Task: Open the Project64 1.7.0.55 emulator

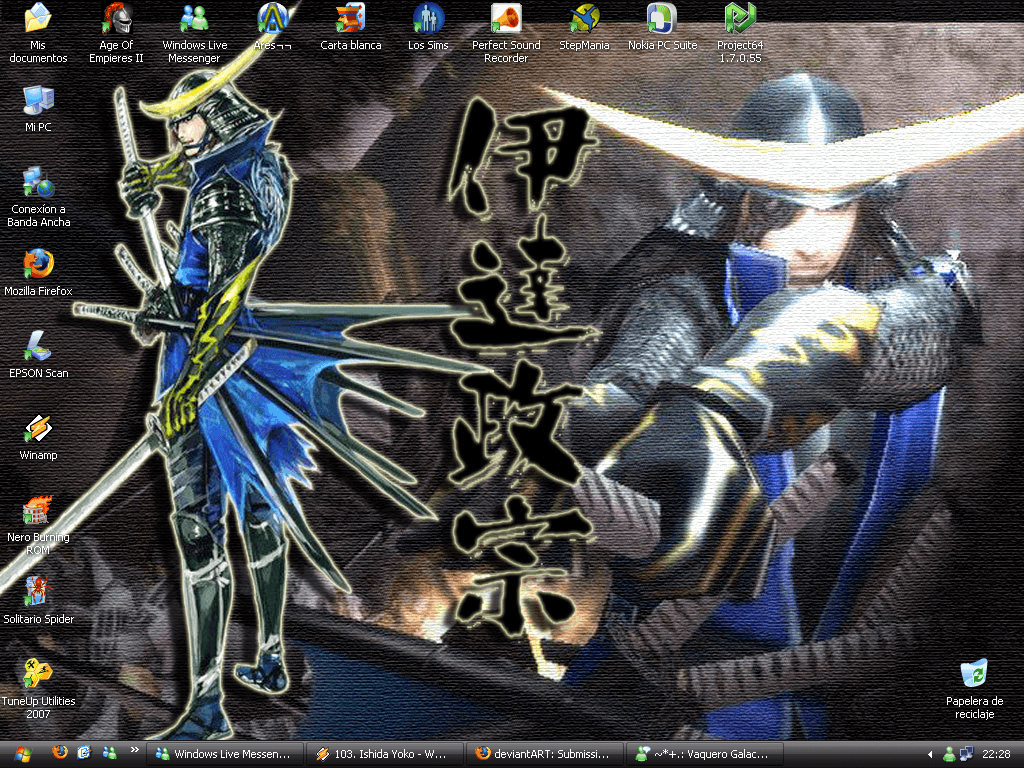Action: (740, 22)
